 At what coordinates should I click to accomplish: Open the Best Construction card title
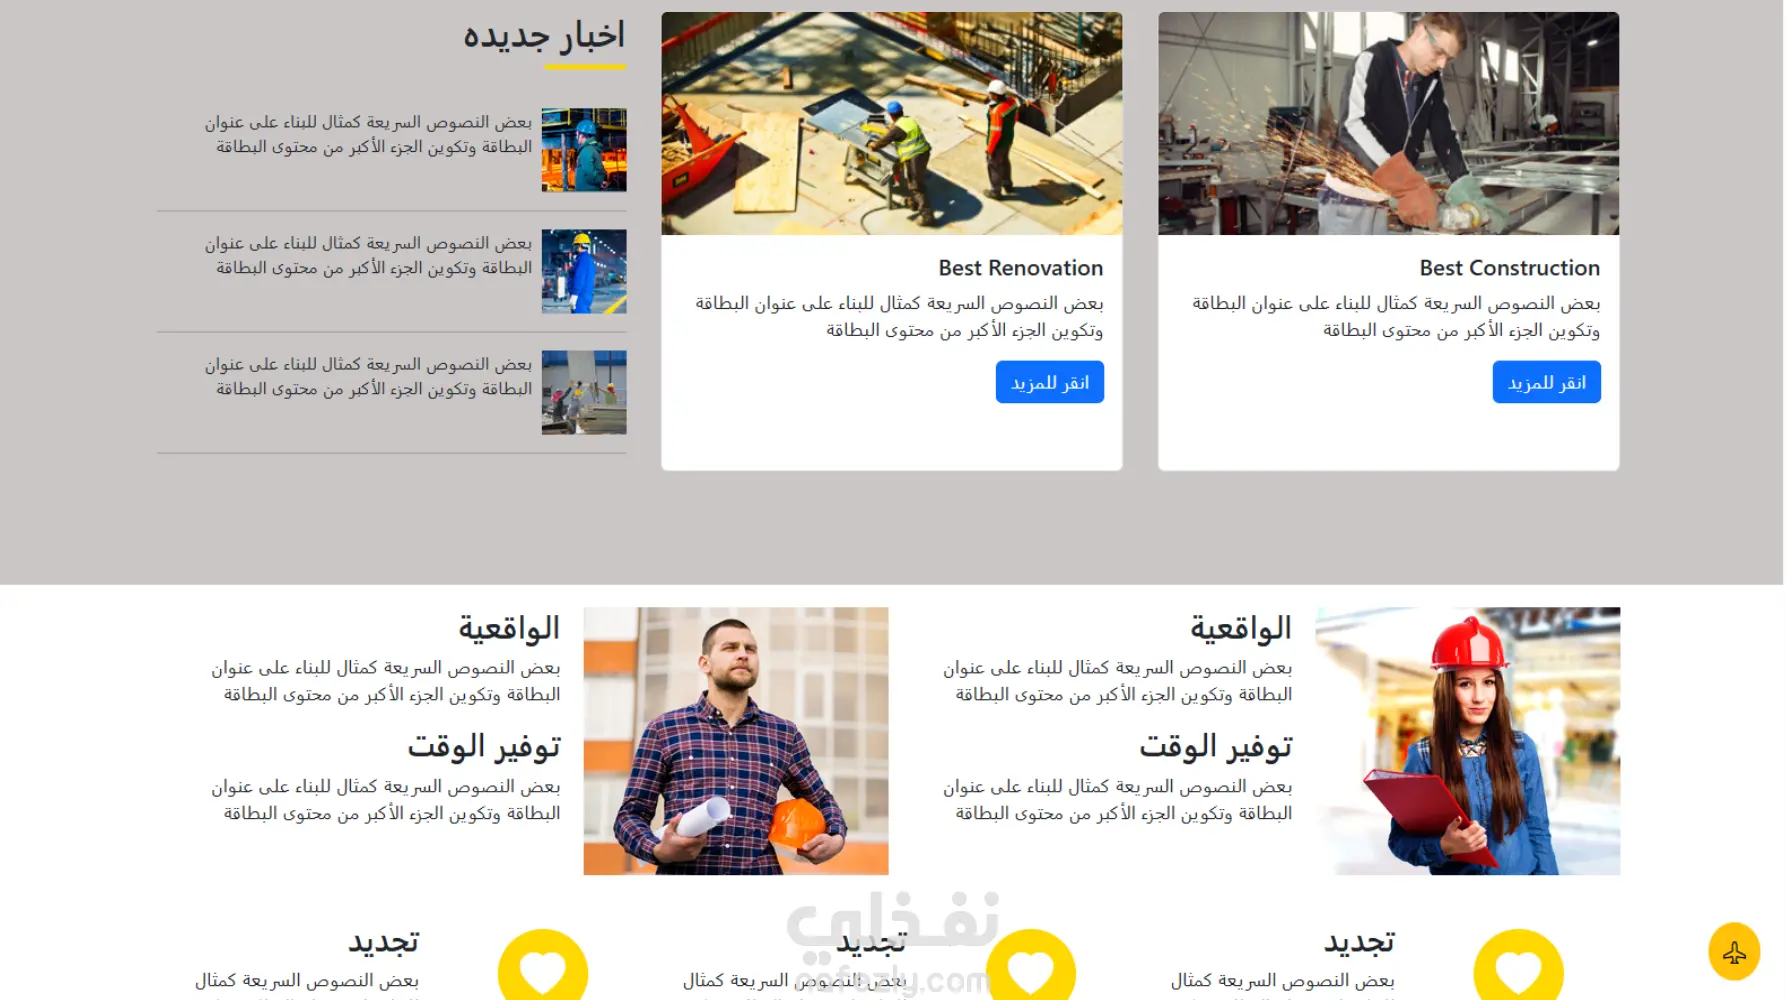click(1510, 268)
